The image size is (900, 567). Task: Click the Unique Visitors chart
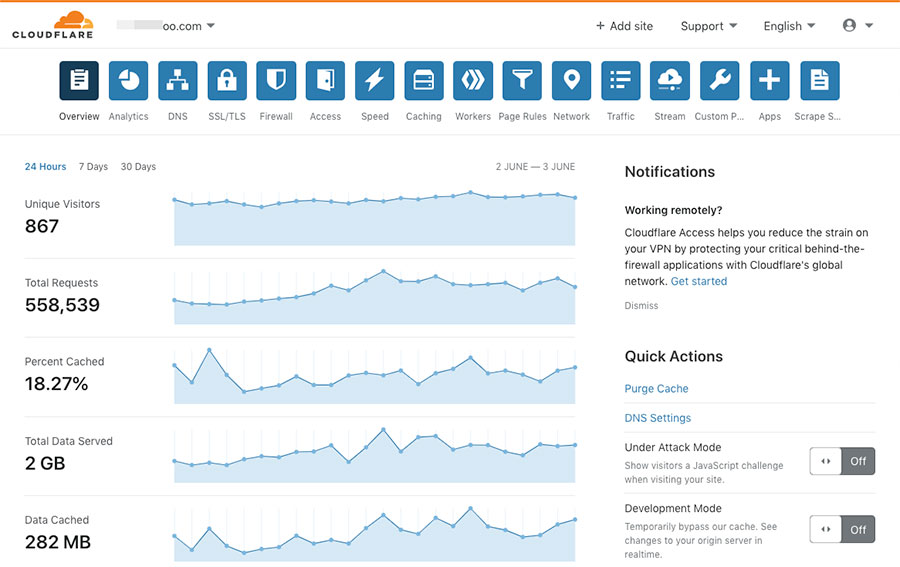click(x=375, y=219)
